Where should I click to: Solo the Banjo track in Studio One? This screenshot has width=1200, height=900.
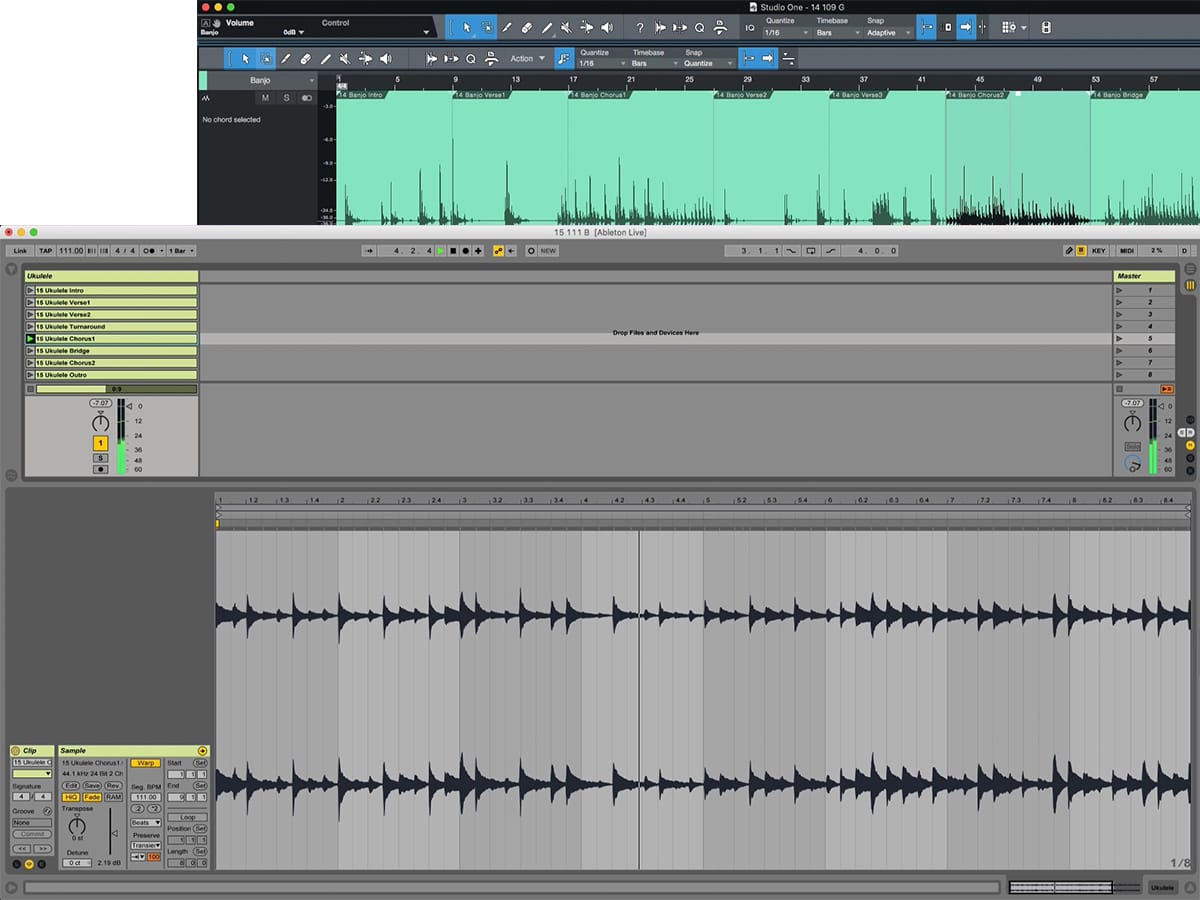tap(286, 98)
